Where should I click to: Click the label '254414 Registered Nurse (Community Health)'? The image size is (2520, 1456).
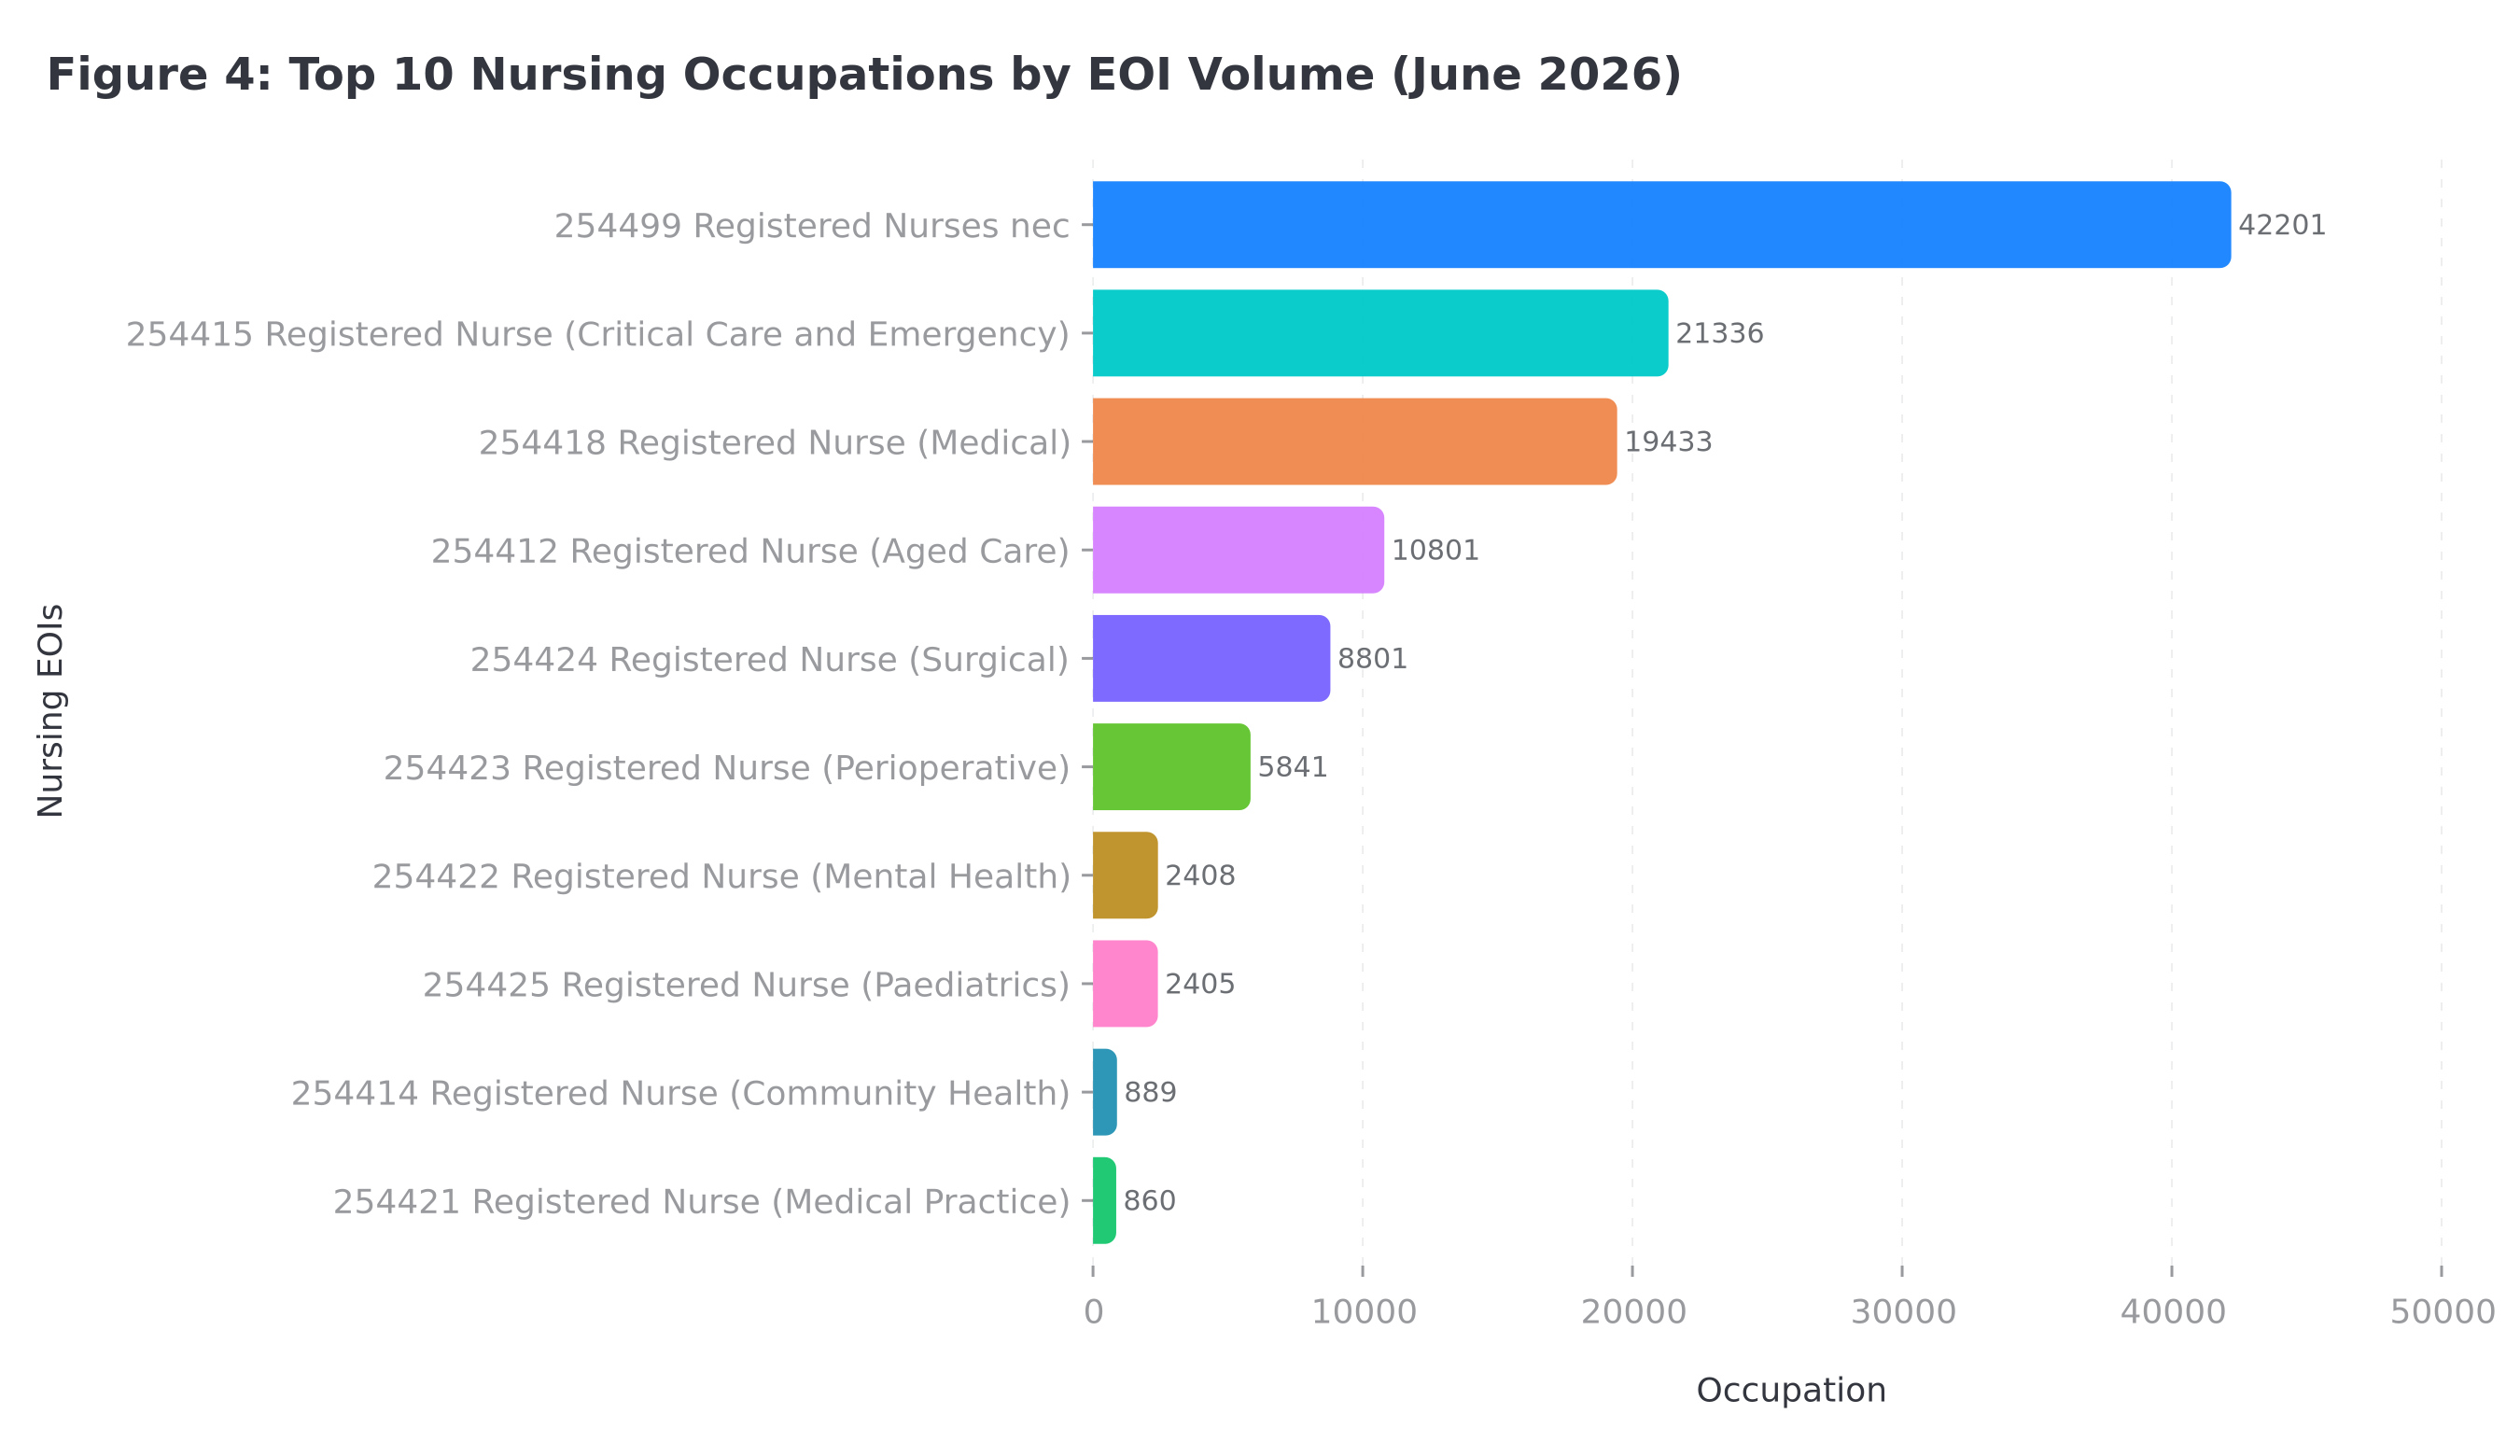pyautogui.click(x=681, y=1094)
